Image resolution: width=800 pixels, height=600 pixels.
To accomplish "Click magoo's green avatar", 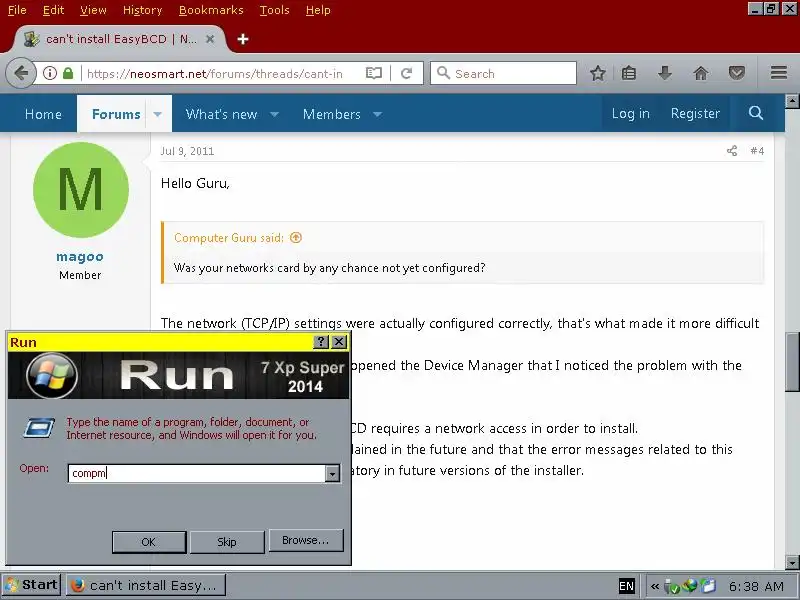I will pyautogui.click(x=81, y=189).
